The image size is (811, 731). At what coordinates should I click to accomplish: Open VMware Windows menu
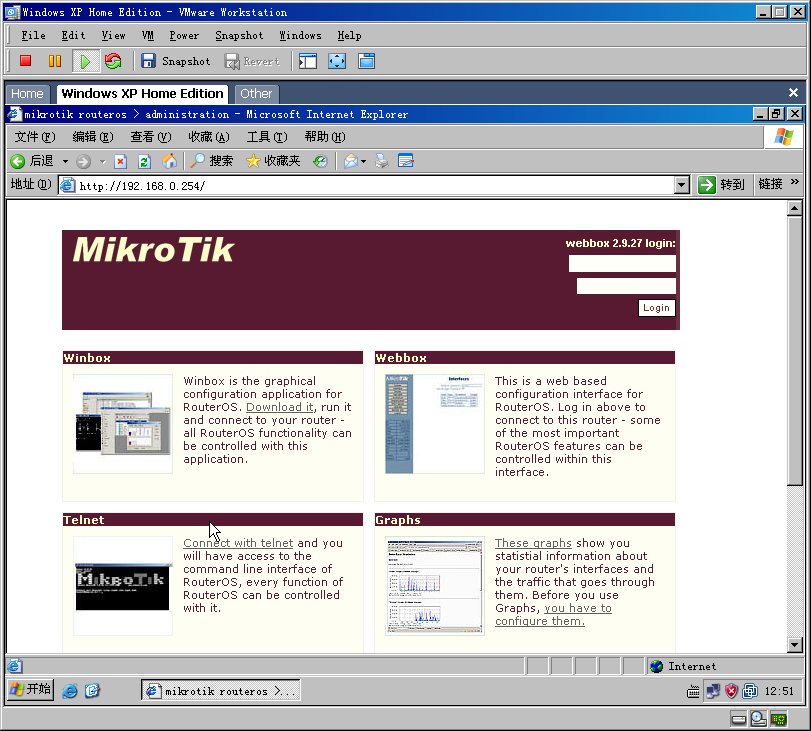301,35
